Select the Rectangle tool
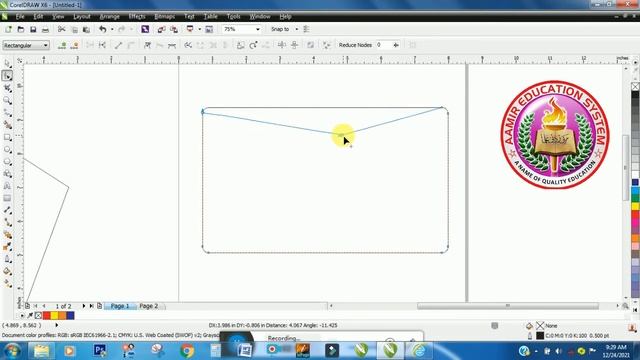Image resolution: width=640 pixels, height=360 pixels. tap(7, 137)
